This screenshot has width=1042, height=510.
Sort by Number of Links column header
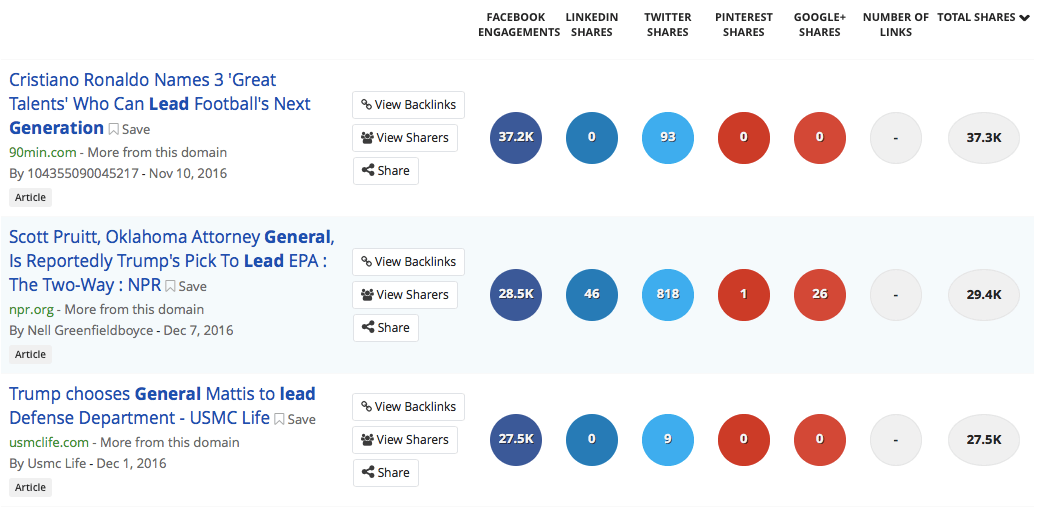[x=896, y=25]
